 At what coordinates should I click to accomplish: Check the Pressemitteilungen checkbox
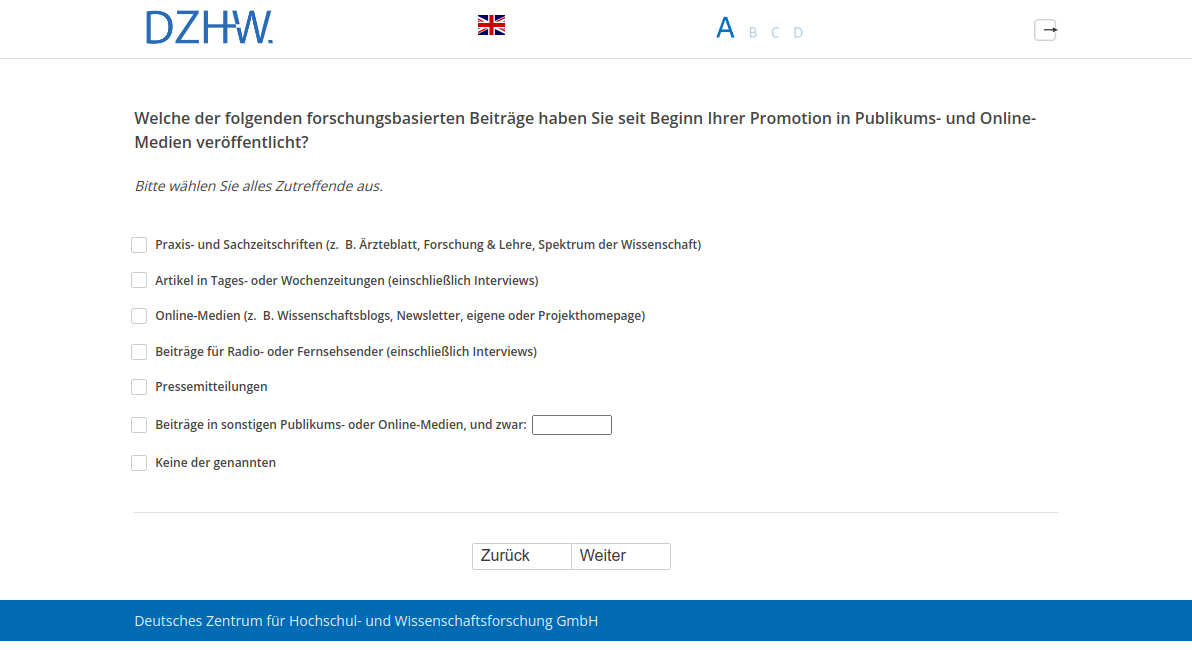(139, 387)
